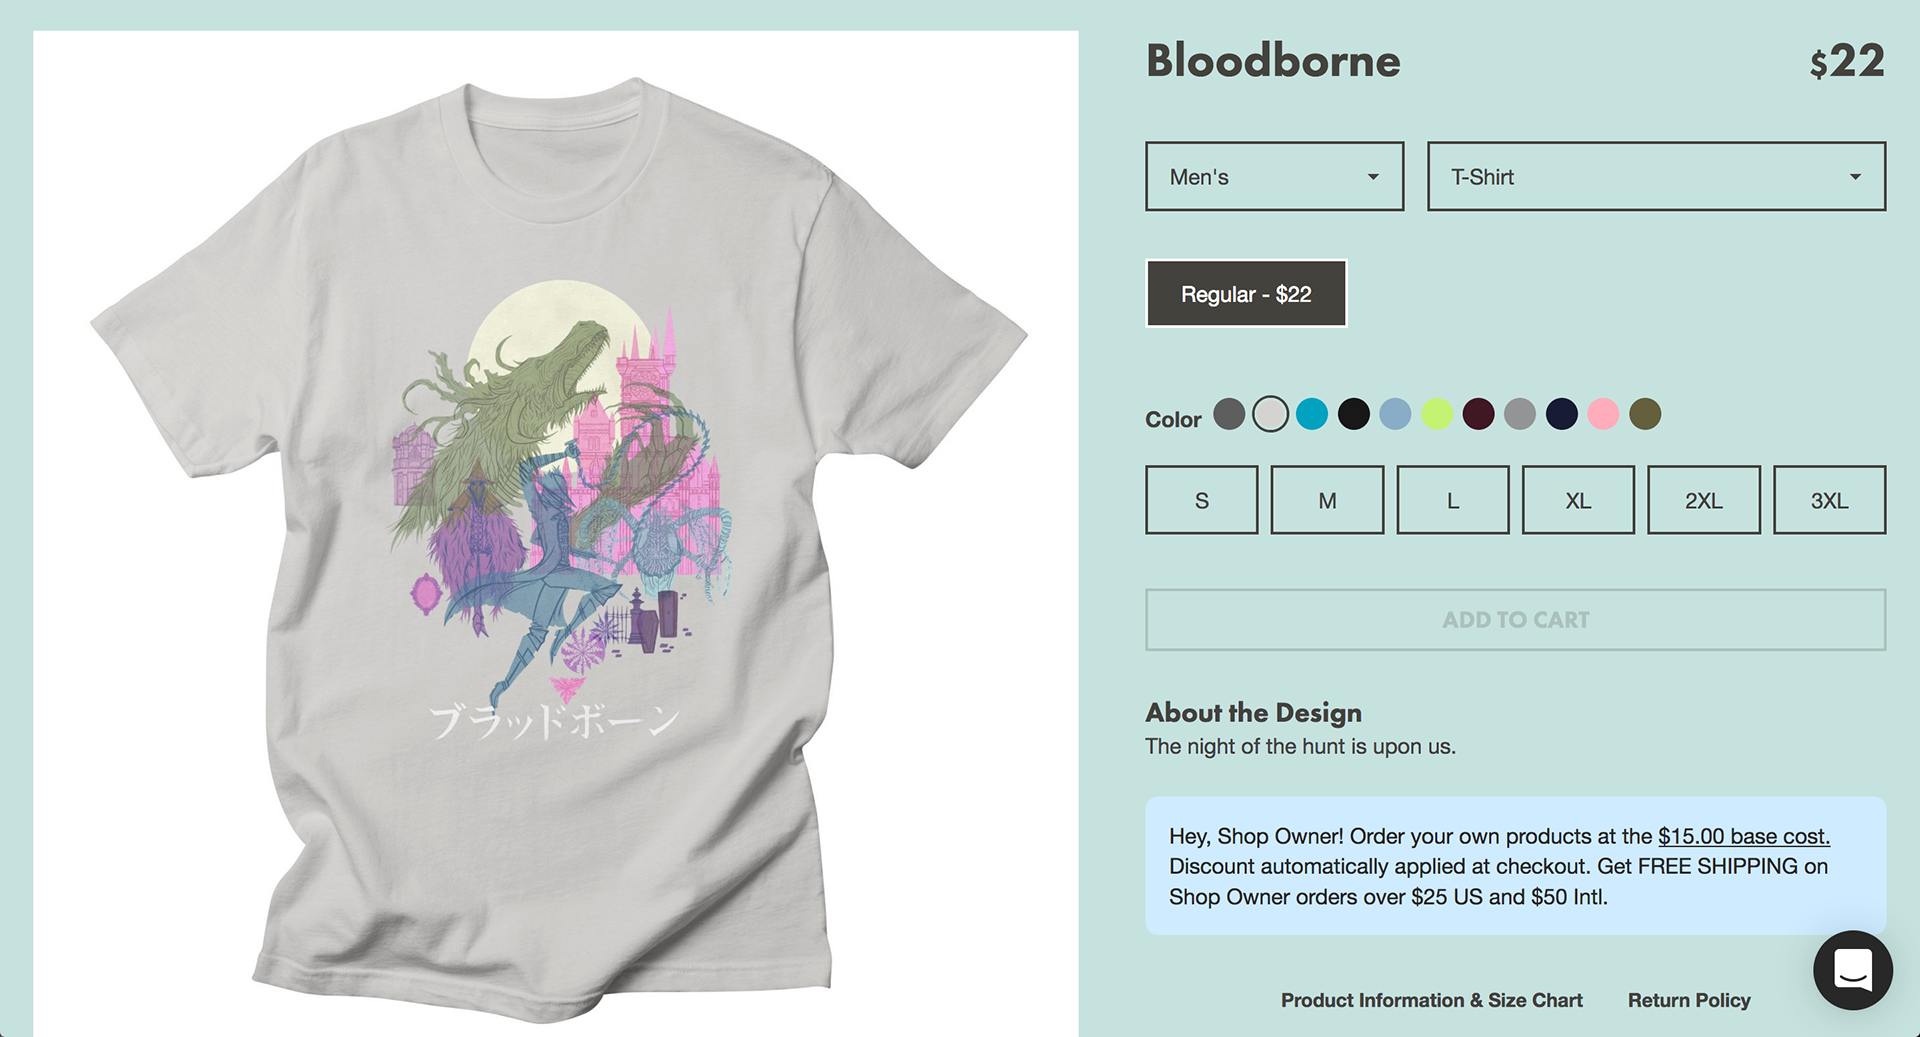Open Product Information & Size Chart

click(x=1432, y=1000)
